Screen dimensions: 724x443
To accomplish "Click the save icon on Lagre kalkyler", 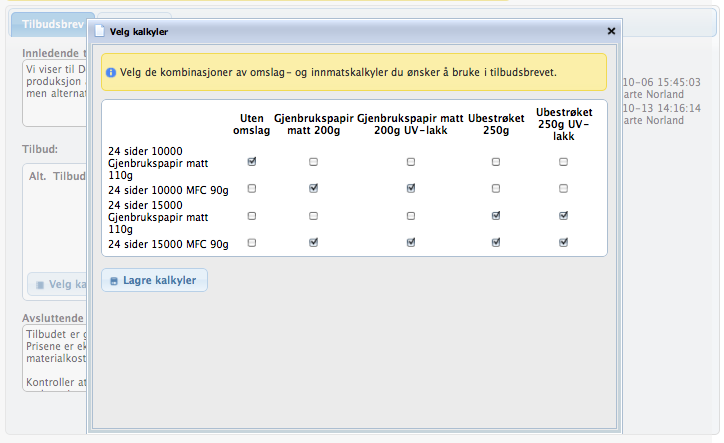I will (114, 281).
